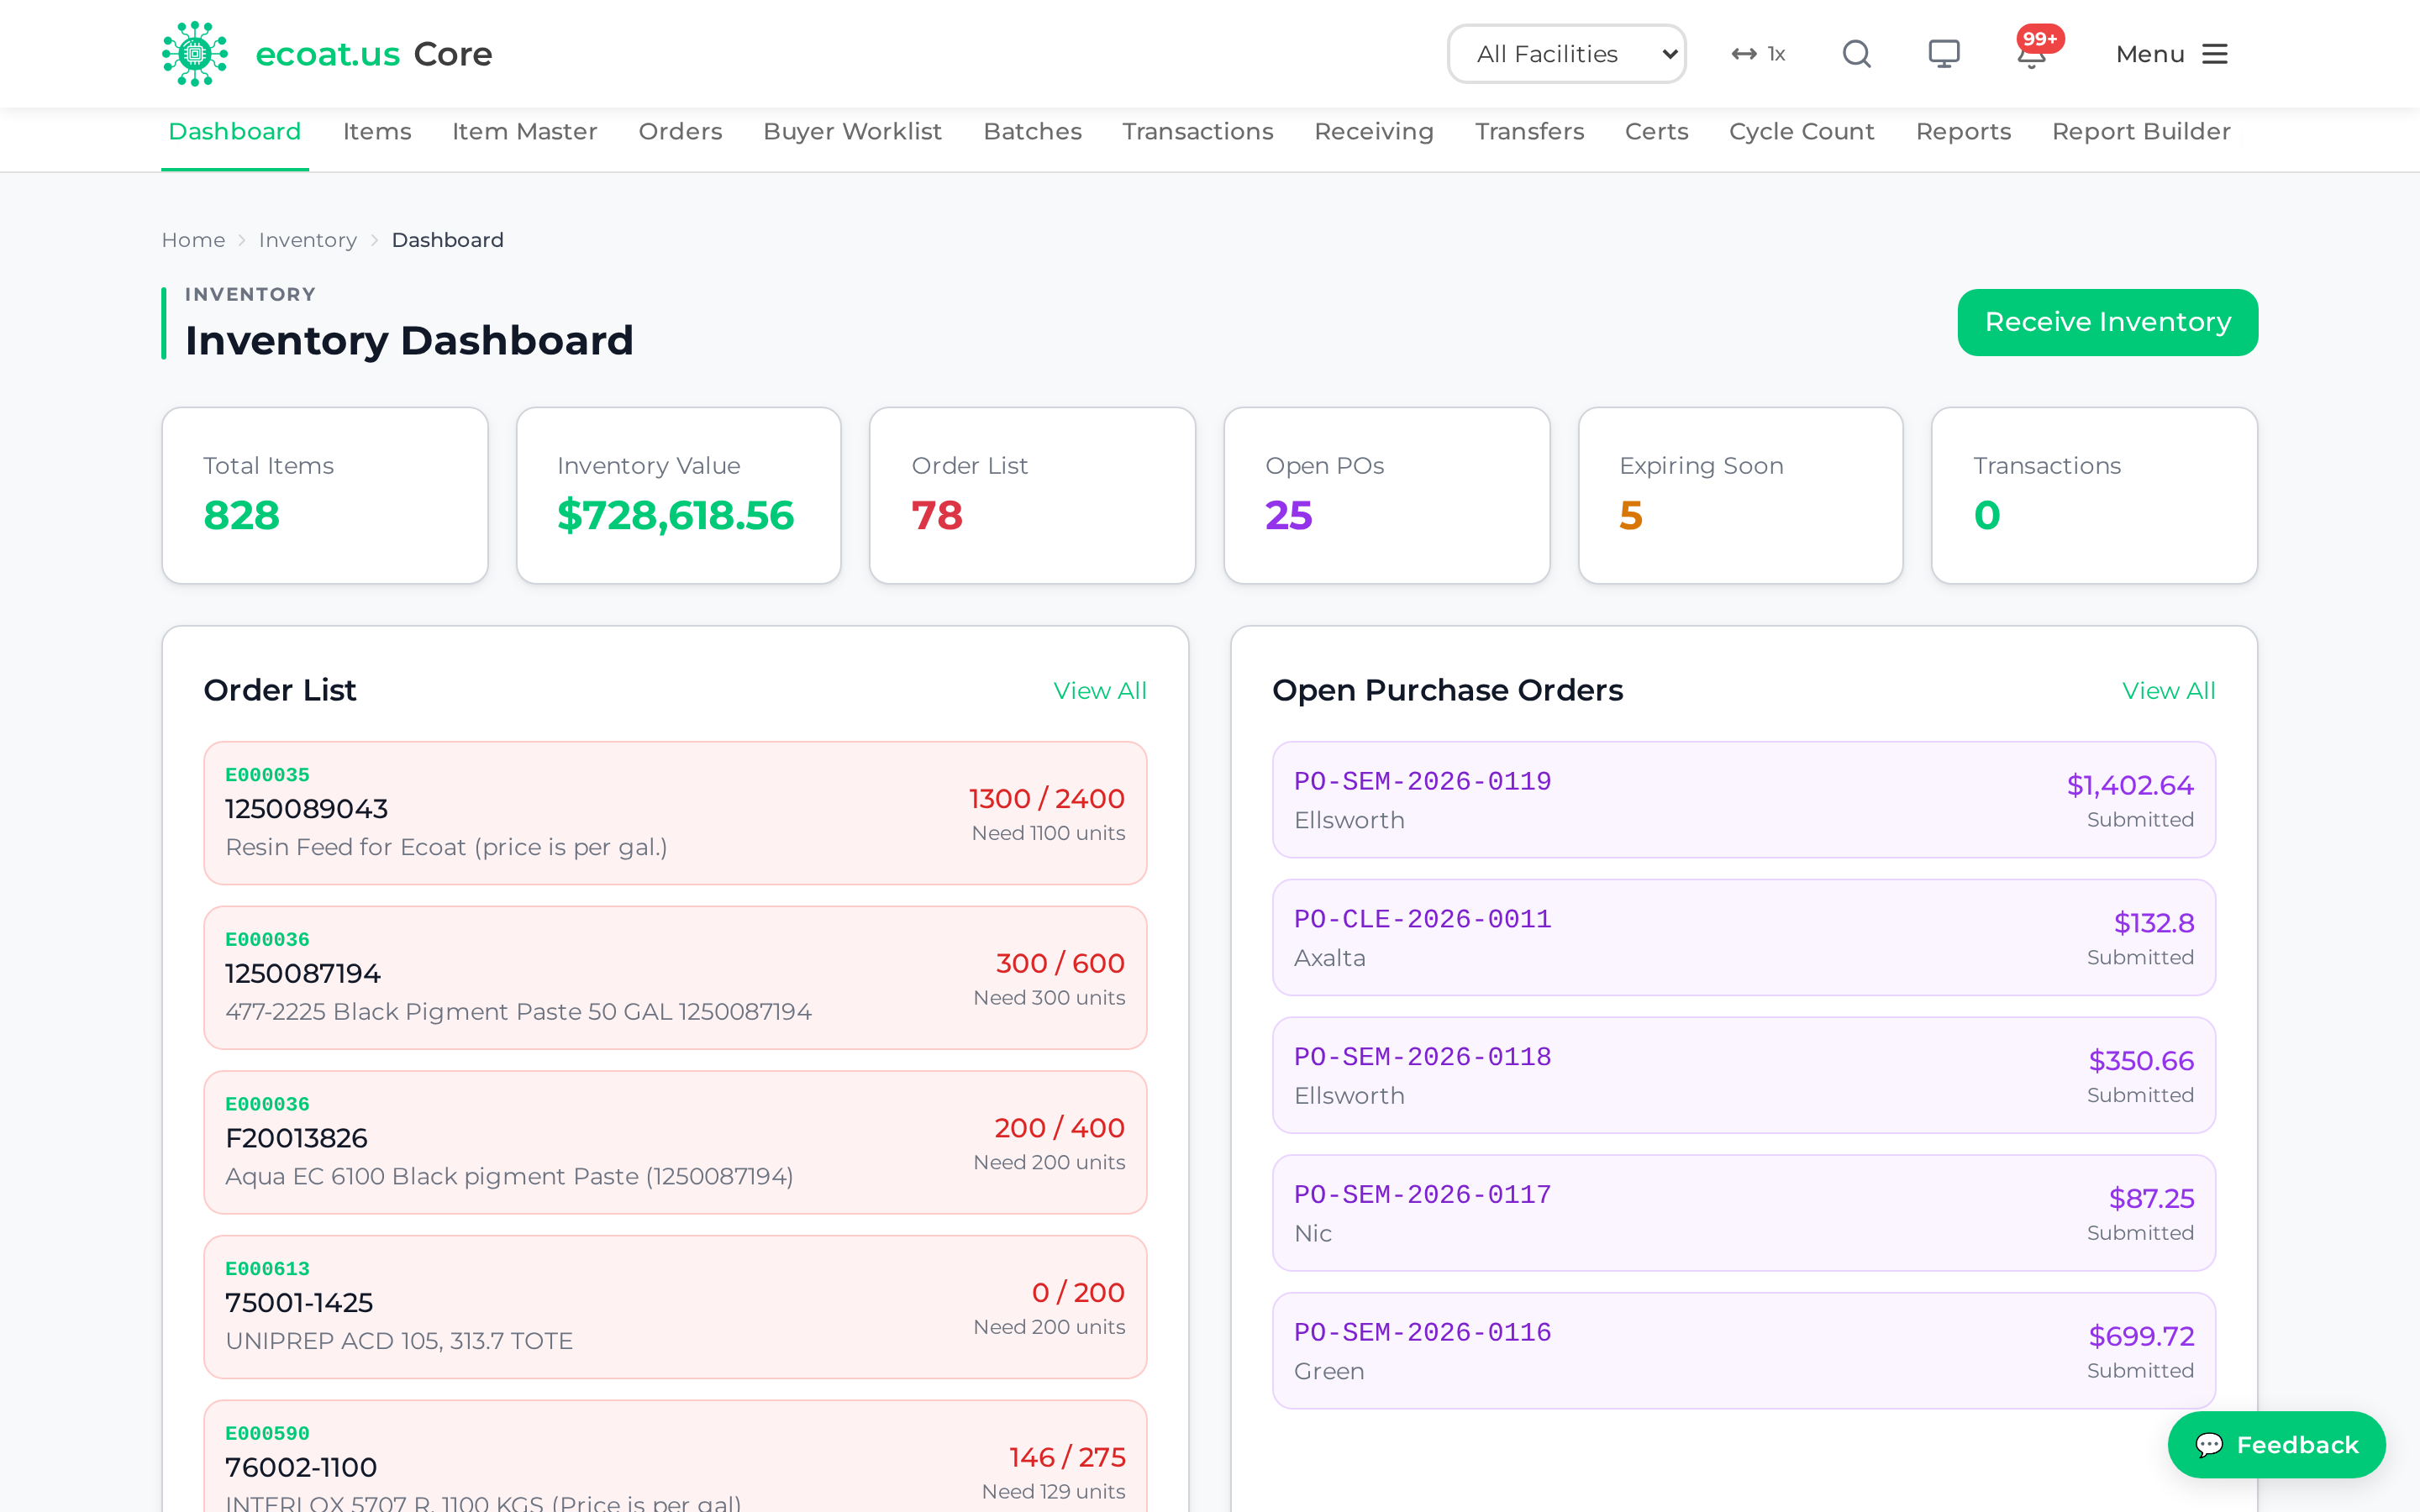The height and width of the screenshot is (1512, 2420).
Task: Open the Transactions stat card
Action: click(x=2094, y=495)
